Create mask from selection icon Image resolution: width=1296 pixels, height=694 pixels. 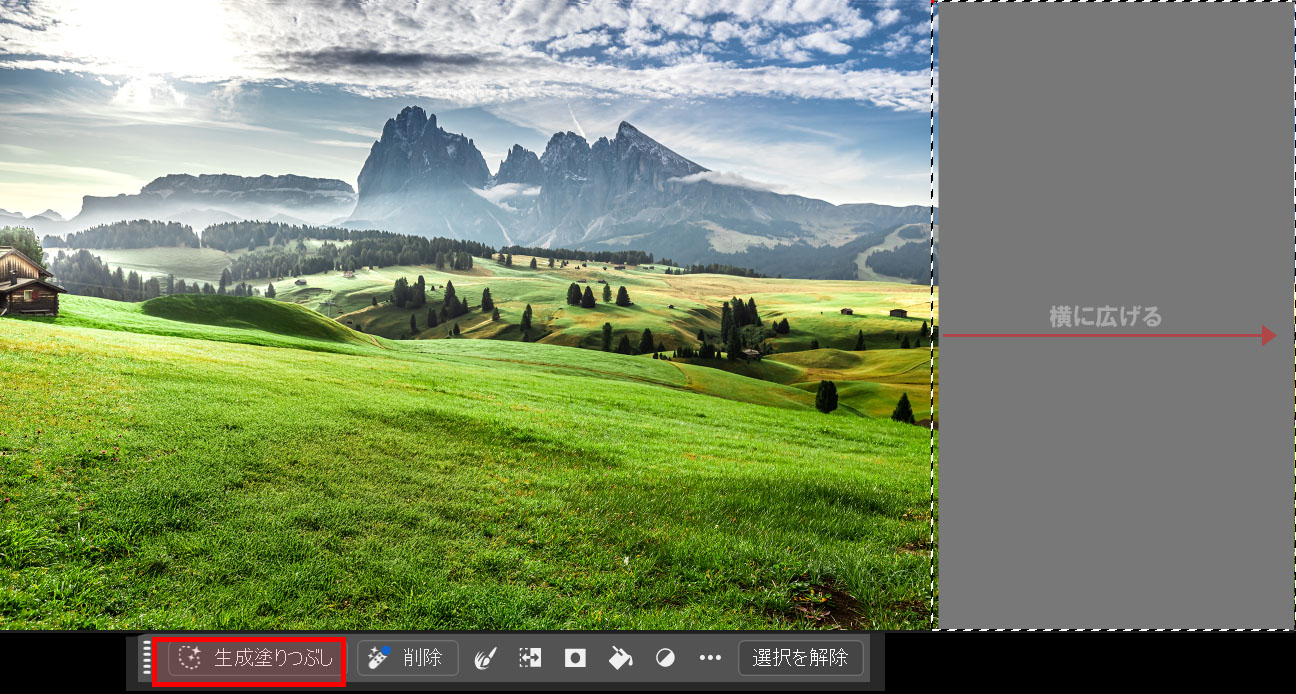pos(575,658)
